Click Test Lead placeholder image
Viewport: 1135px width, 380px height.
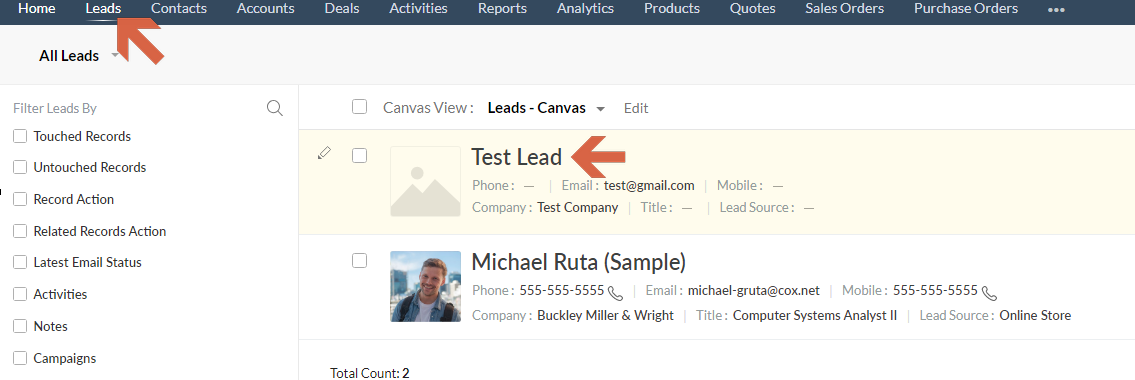[x=426, y=182]
